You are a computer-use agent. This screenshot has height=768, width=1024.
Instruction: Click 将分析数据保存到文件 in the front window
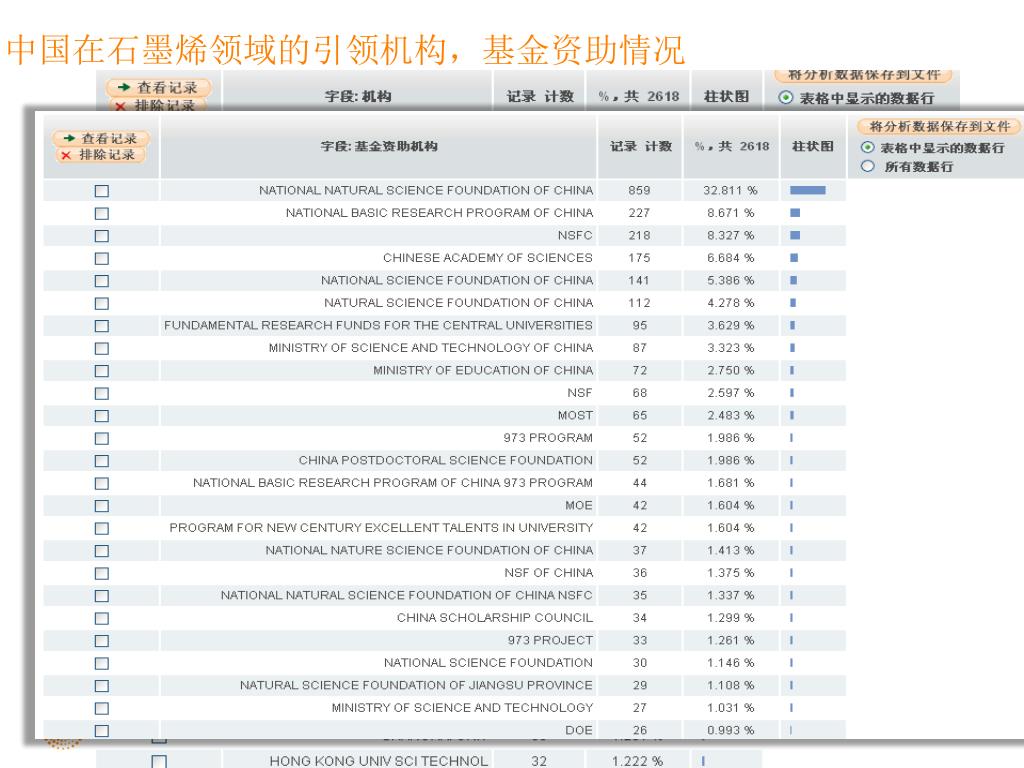pyautogui.click(x=939, y=127)
